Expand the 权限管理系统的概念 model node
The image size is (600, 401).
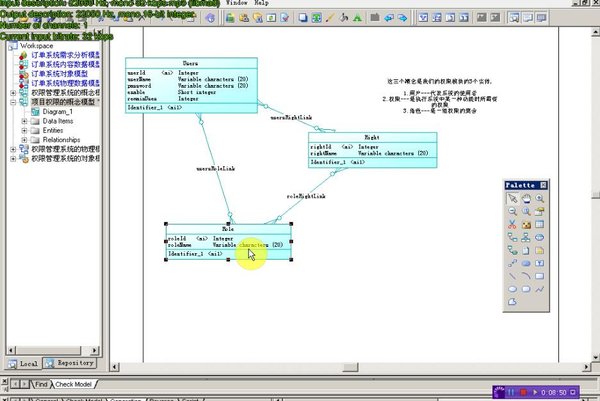[x=13, y=93]
